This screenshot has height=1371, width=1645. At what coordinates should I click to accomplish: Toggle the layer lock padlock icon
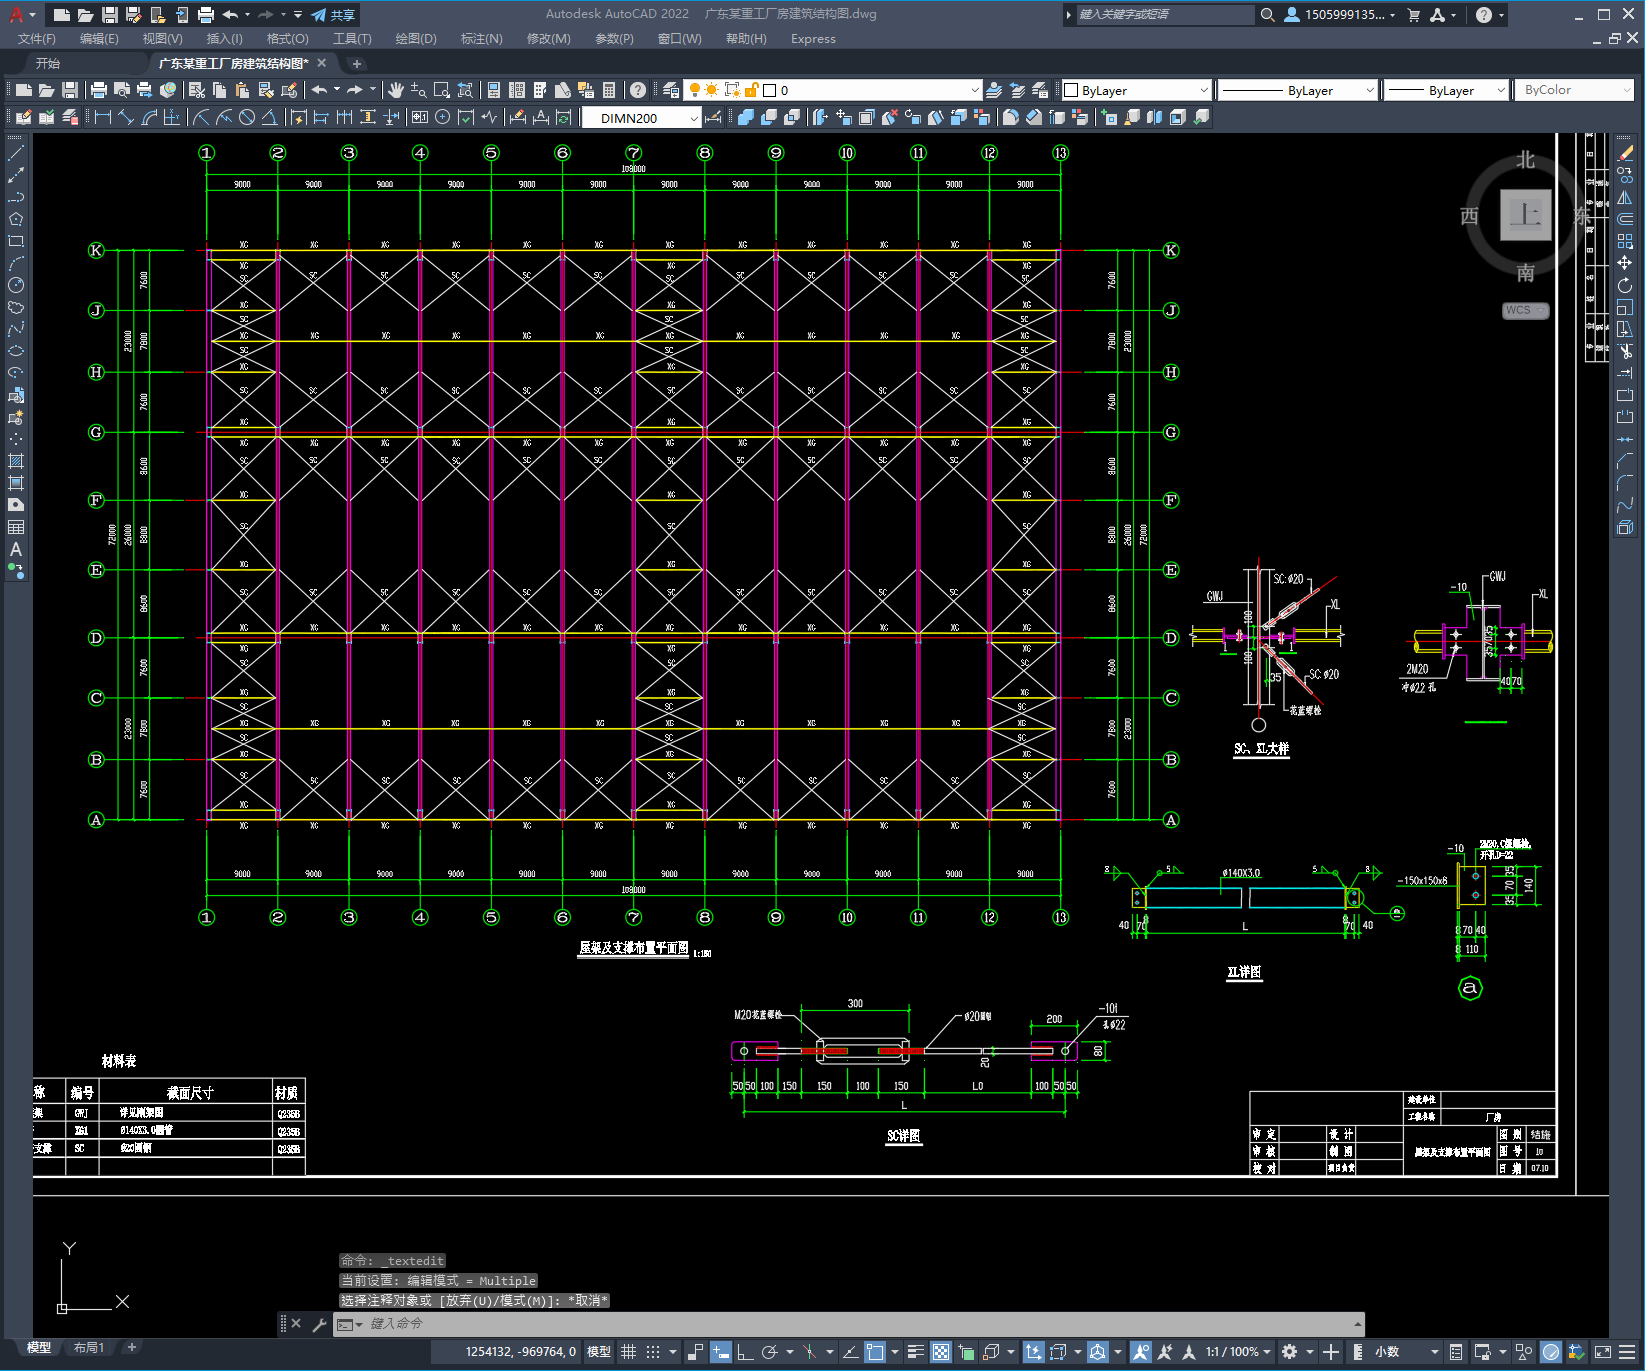coord(751,90)
